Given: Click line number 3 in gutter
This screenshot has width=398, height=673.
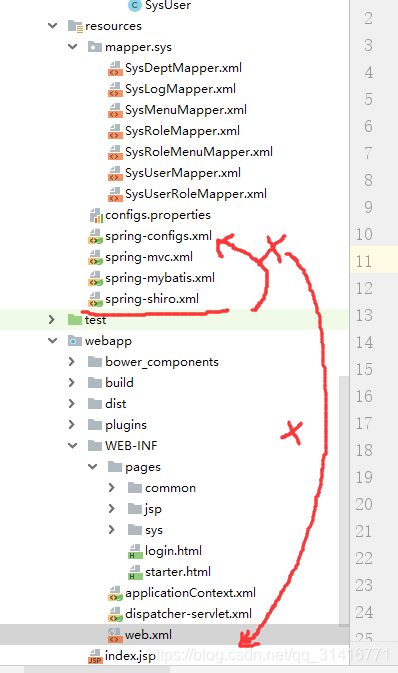Looking at the screenshot, I should click(368, 45).
